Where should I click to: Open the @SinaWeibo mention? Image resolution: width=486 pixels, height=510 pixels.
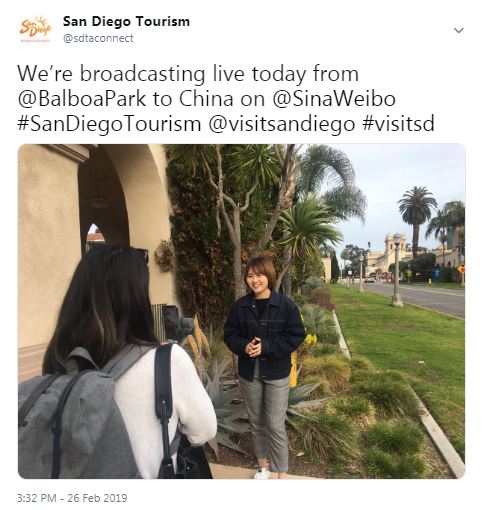point(334,98)
